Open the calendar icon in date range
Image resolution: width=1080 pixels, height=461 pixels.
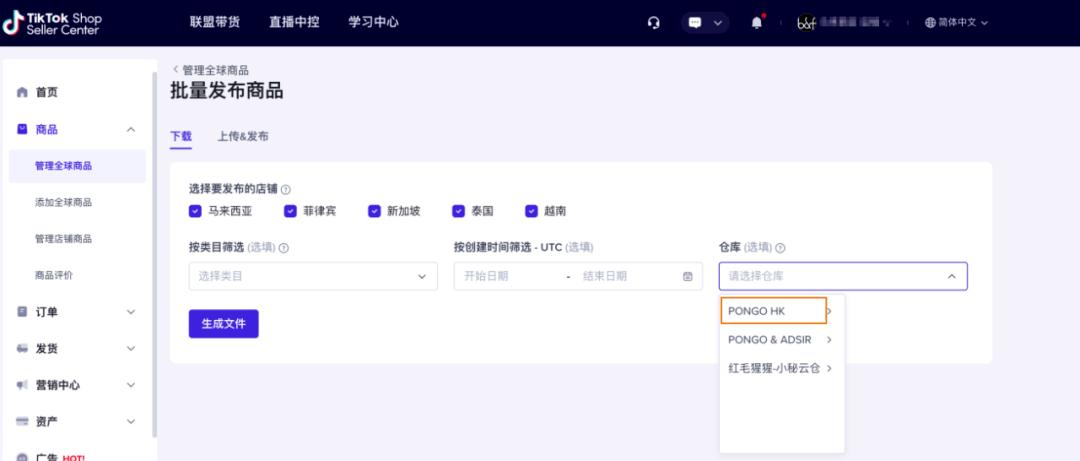(x=687, y=276)
